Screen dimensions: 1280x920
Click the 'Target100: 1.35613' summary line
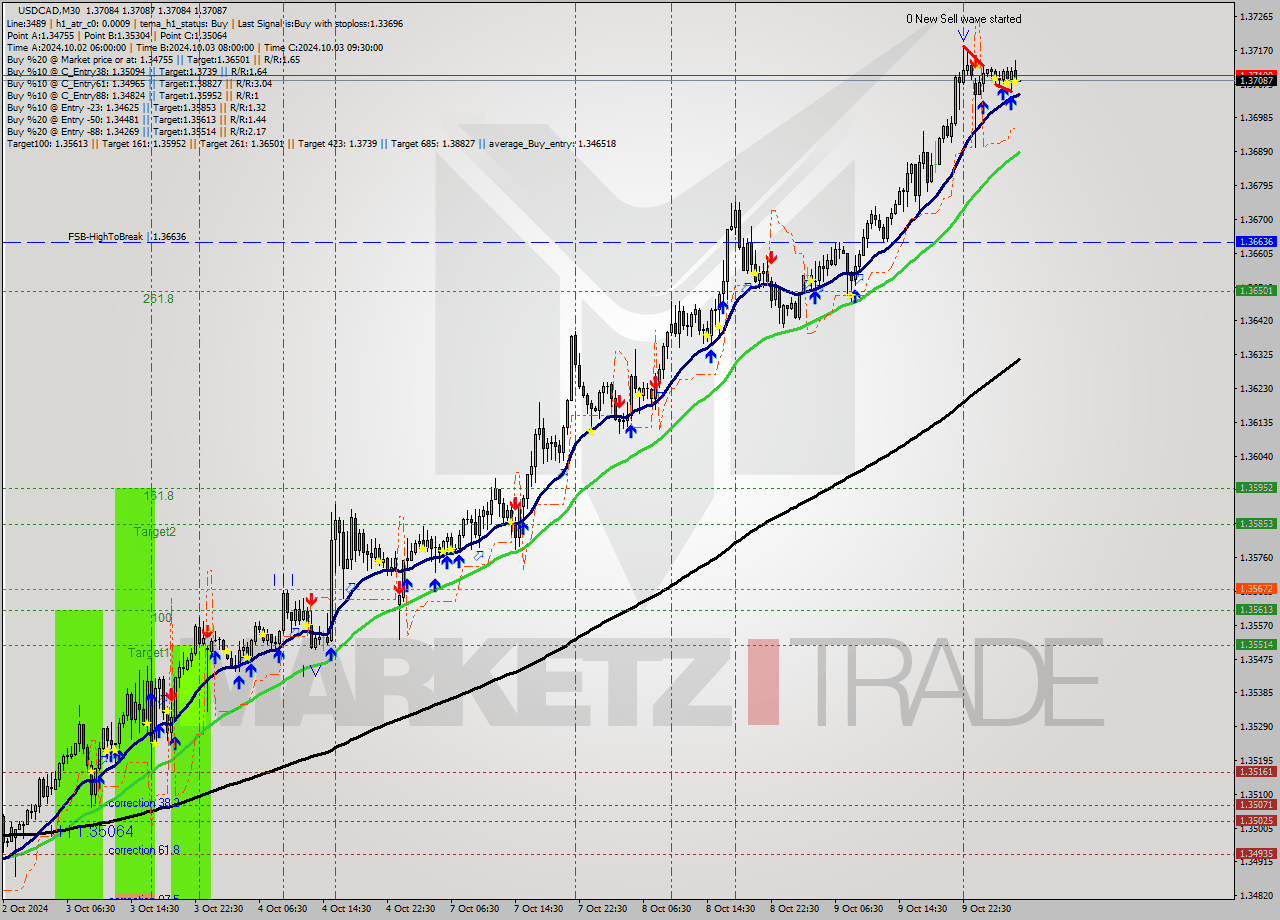[x=311, y=144]
